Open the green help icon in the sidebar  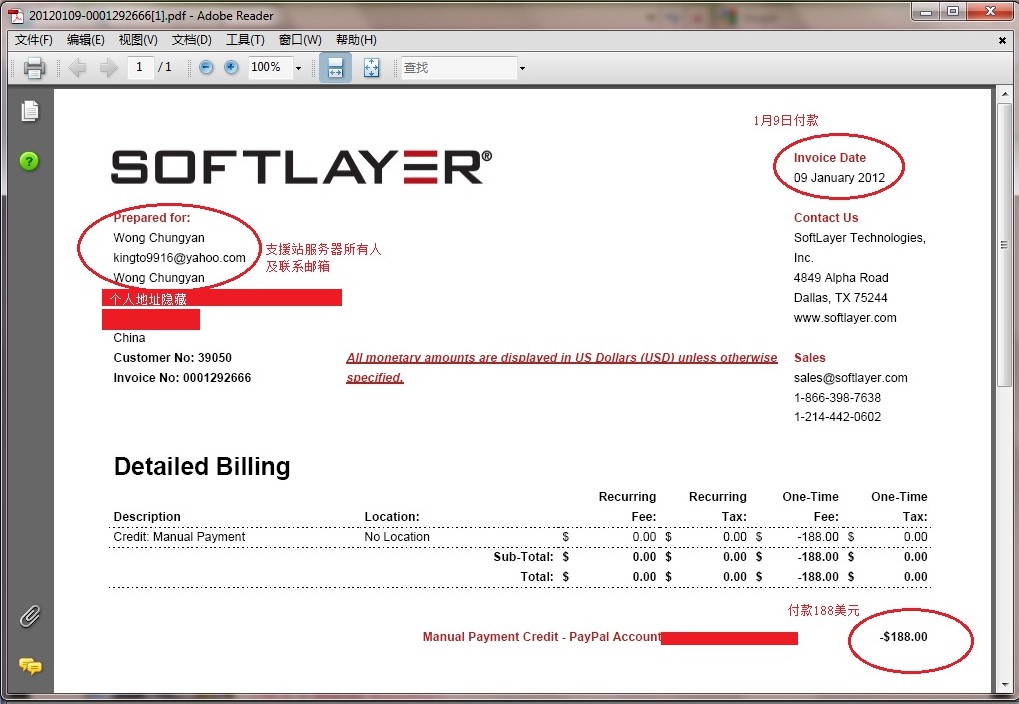click(29, 161)
